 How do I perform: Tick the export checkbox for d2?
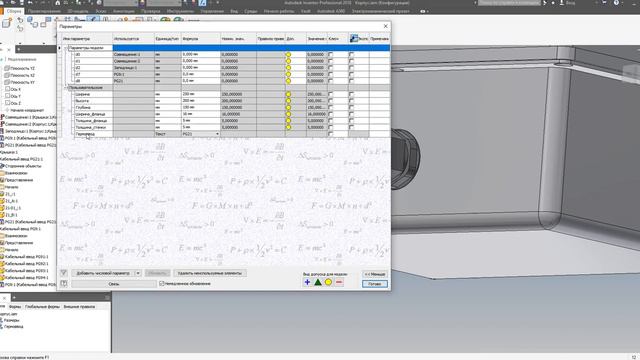(x=351, y=68)
